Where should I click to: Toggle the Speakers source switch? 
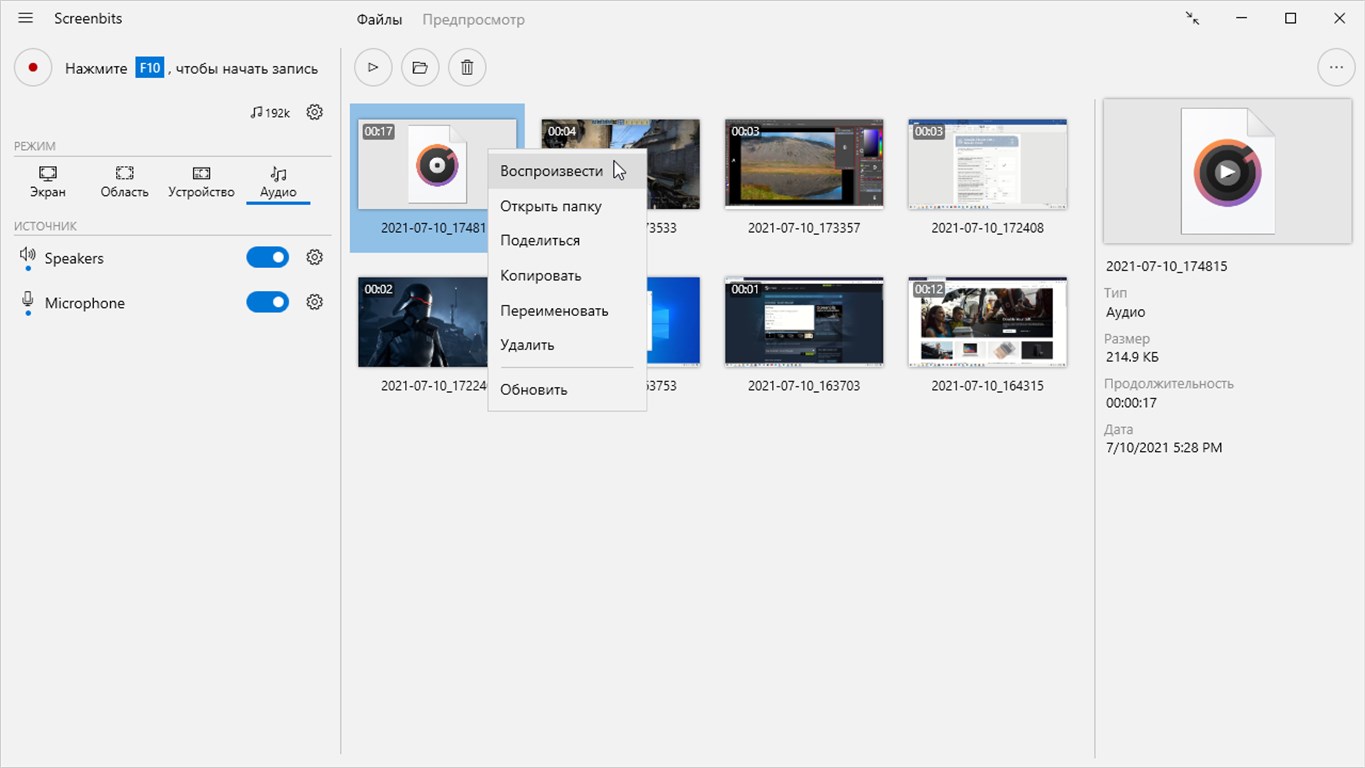click(267, 258)
